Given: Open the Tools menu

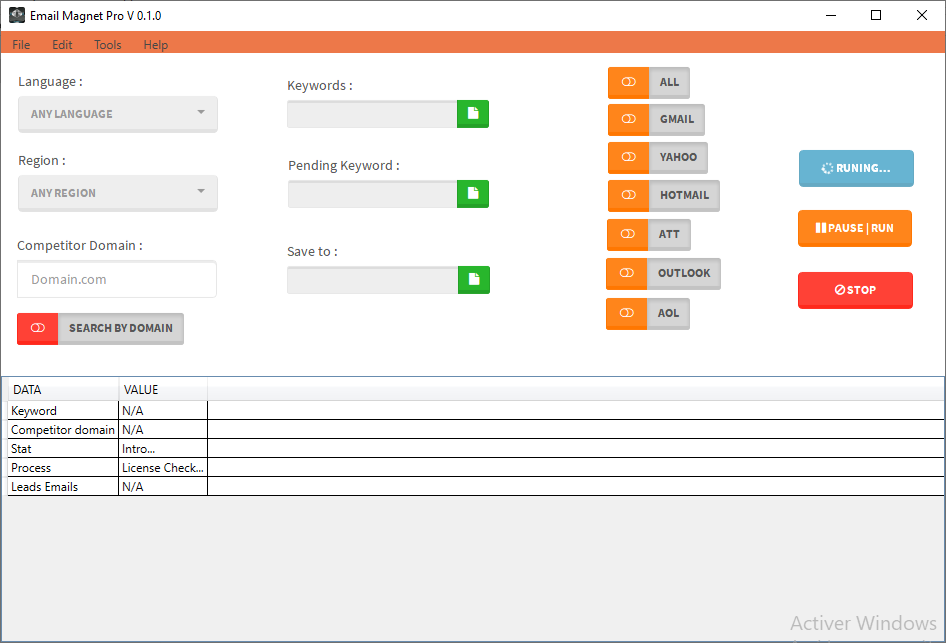Looking at the screenshot, I should coord(107,44).
